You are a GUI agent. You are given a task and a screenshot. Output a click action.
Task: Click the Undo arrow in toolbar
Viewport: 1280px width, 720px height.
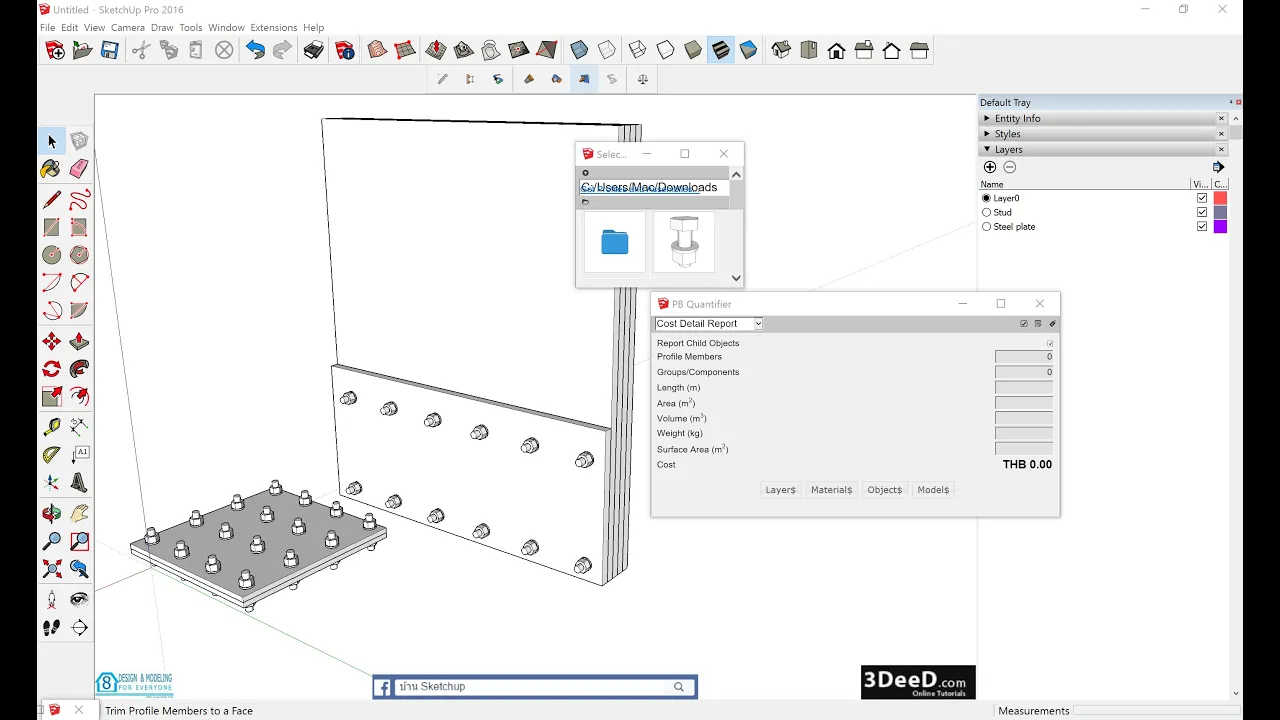[256, 50]
